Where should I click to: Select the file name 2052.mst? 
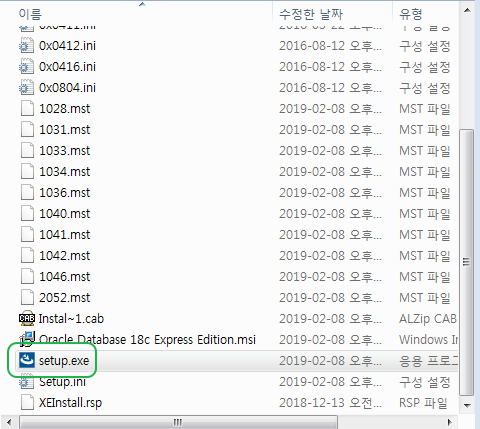coord(65,298)
